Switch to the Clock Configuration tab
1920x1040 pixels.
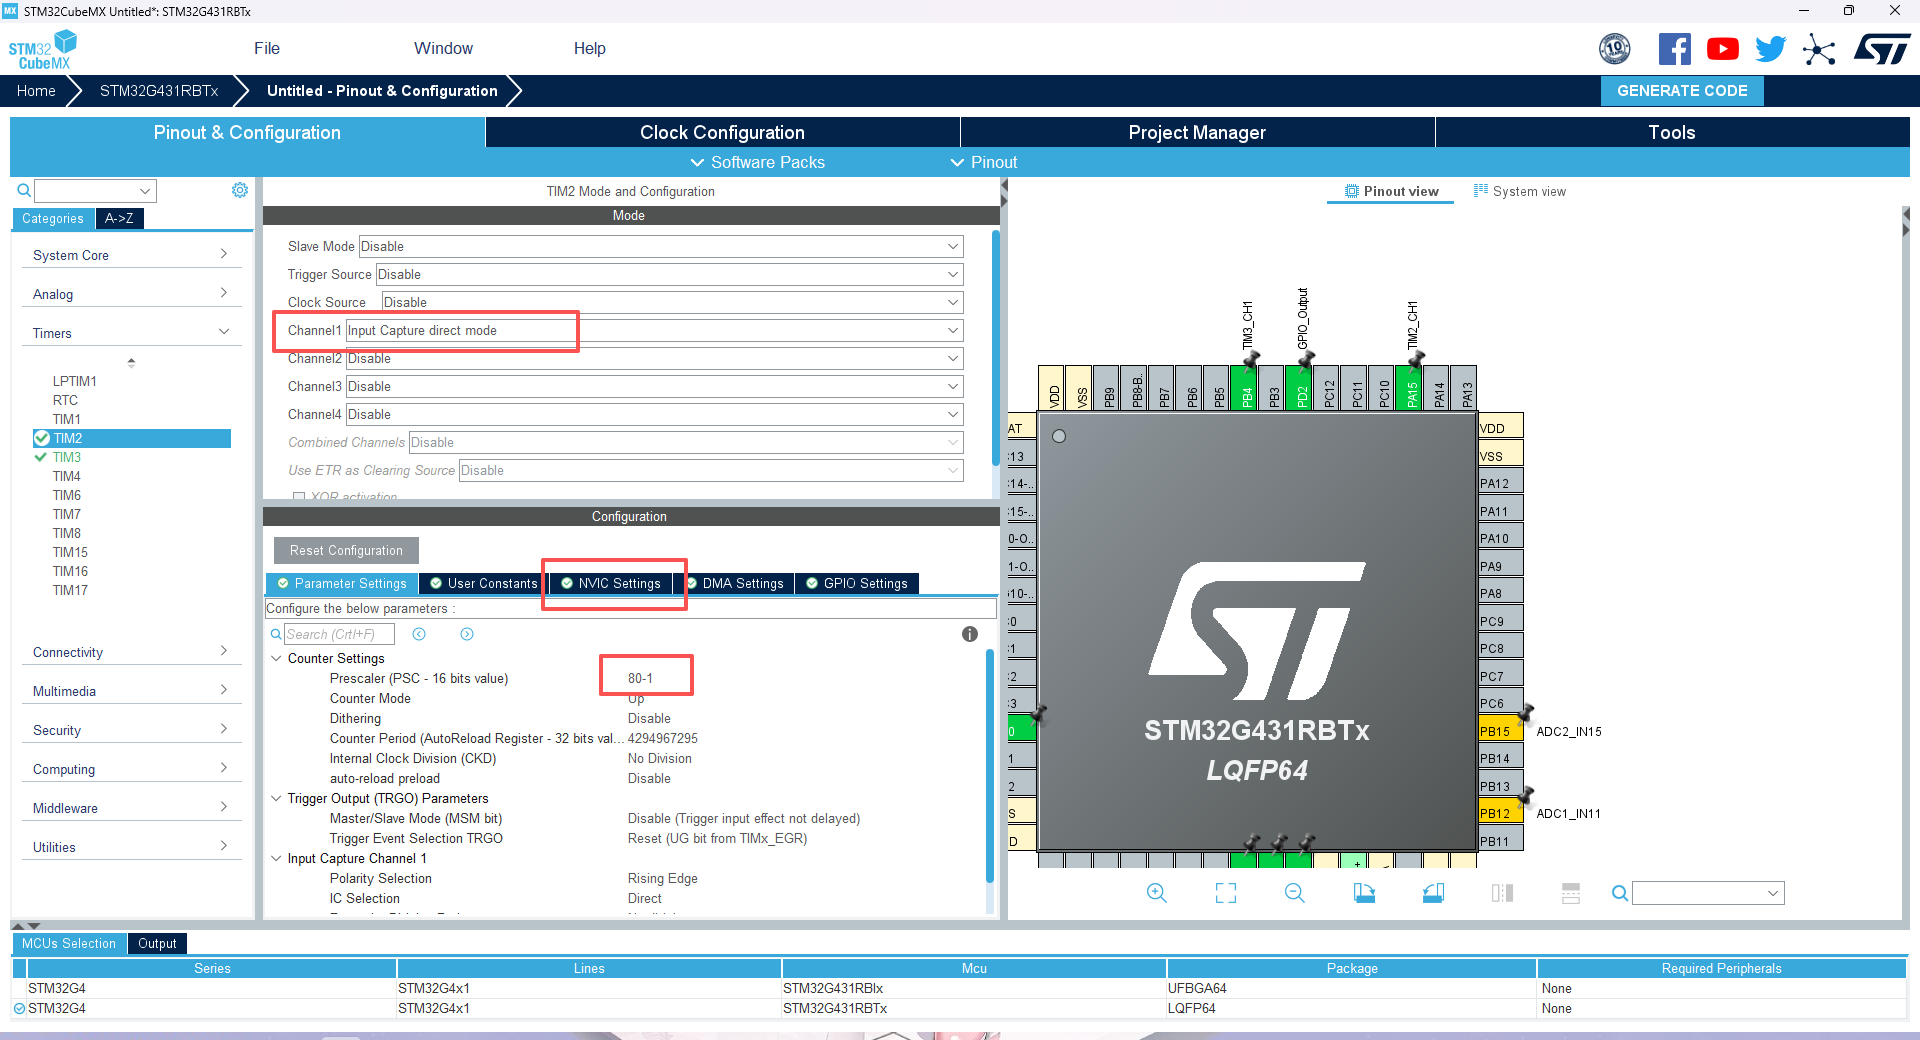click(x=722, y=132)
